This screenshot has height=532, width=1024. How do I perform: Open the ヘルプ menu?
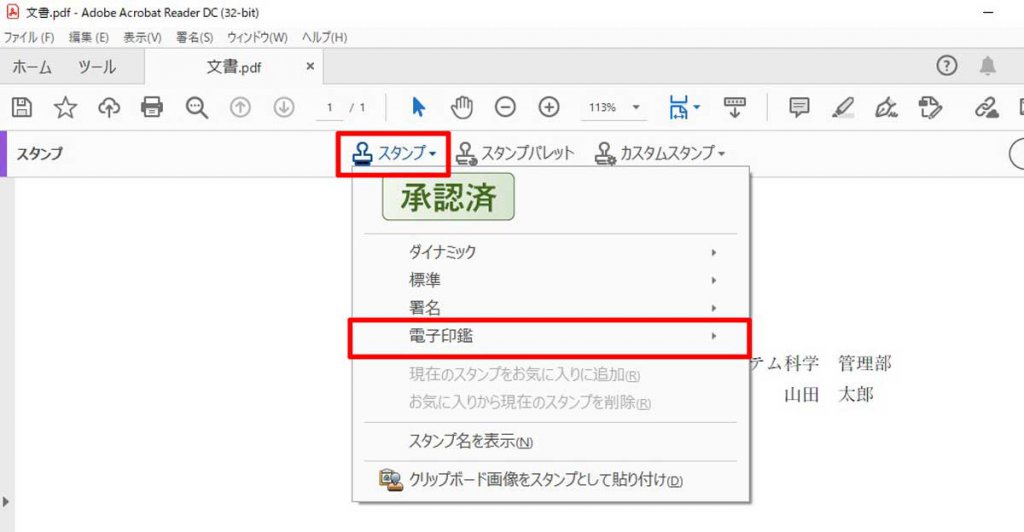point(325,37)
